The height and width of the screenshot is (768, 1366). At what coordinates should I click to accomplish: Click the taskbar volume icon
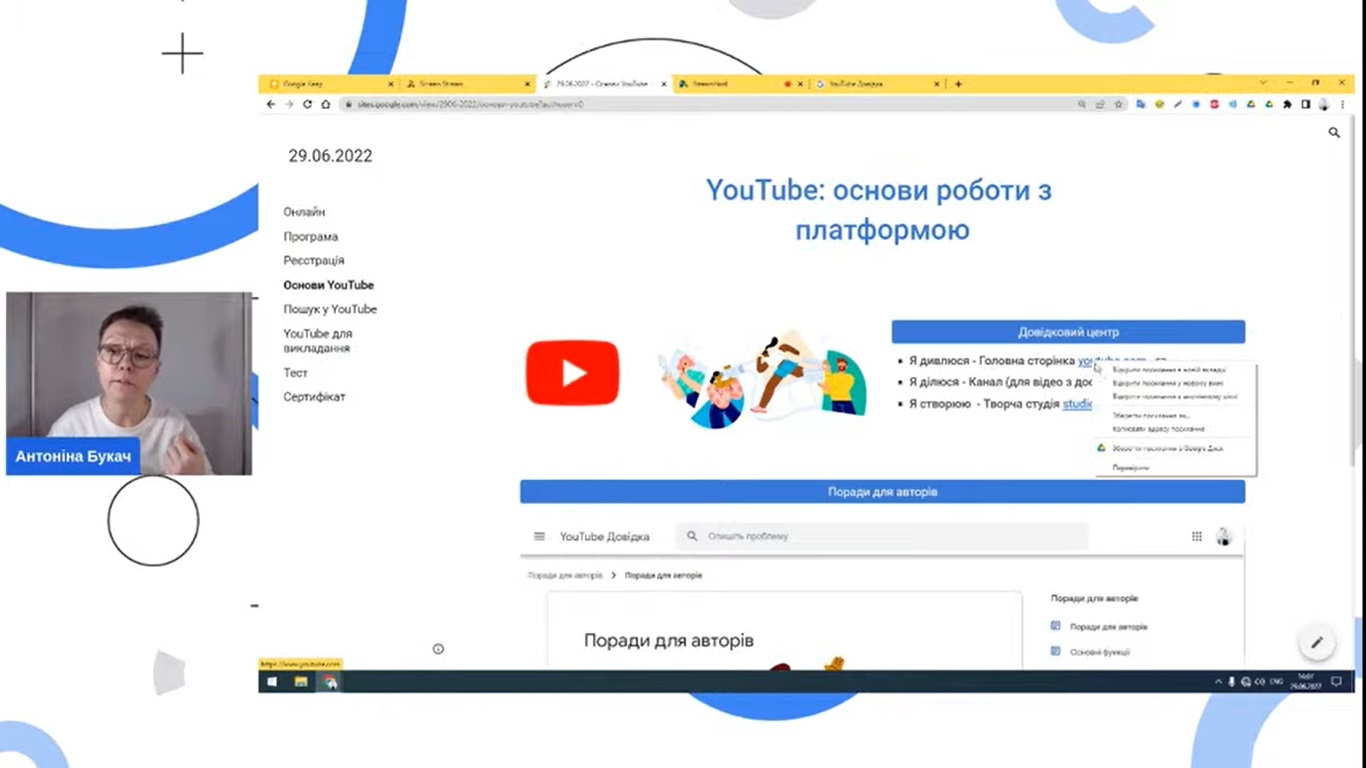coord(1259,682)
